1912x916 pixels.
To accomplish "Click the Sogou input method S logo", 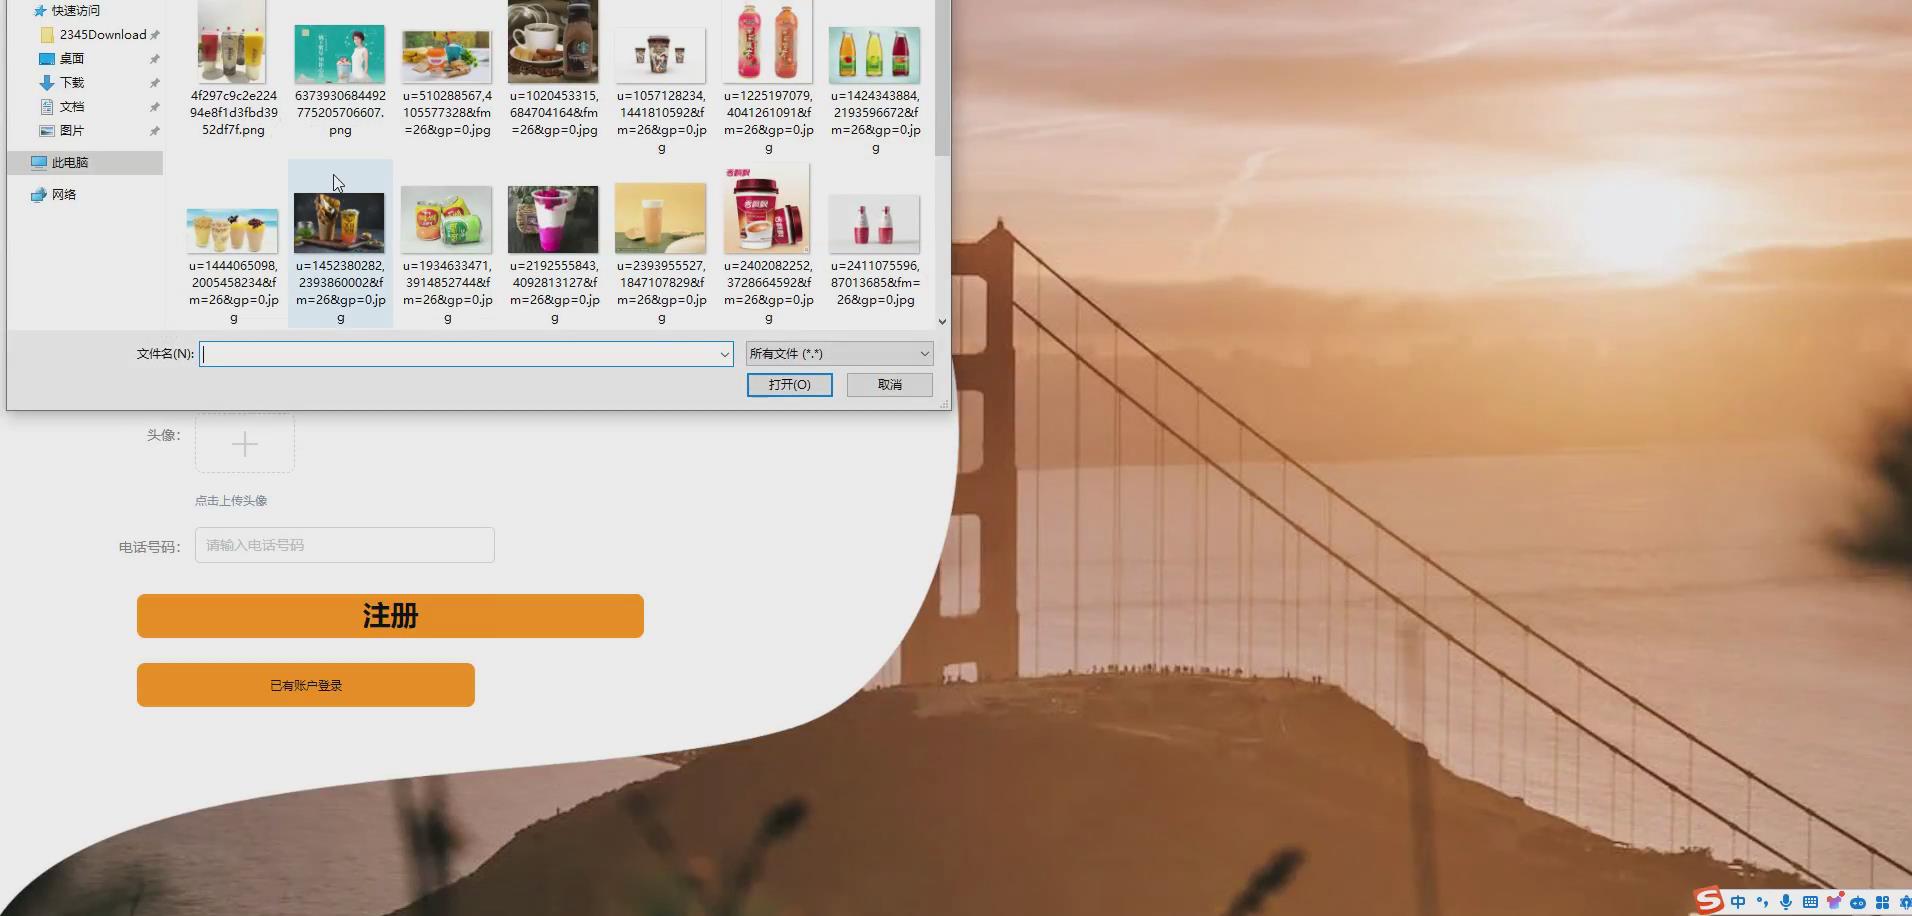I will coord(1709,901).
